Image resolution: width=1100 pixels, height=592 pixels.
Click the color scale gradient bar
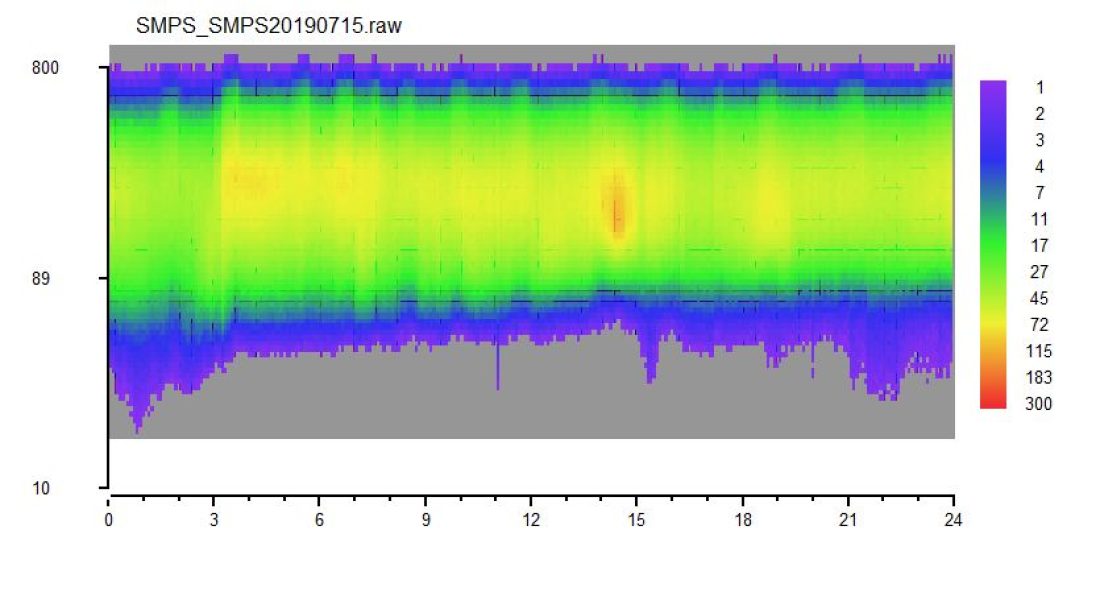[993, 244]
